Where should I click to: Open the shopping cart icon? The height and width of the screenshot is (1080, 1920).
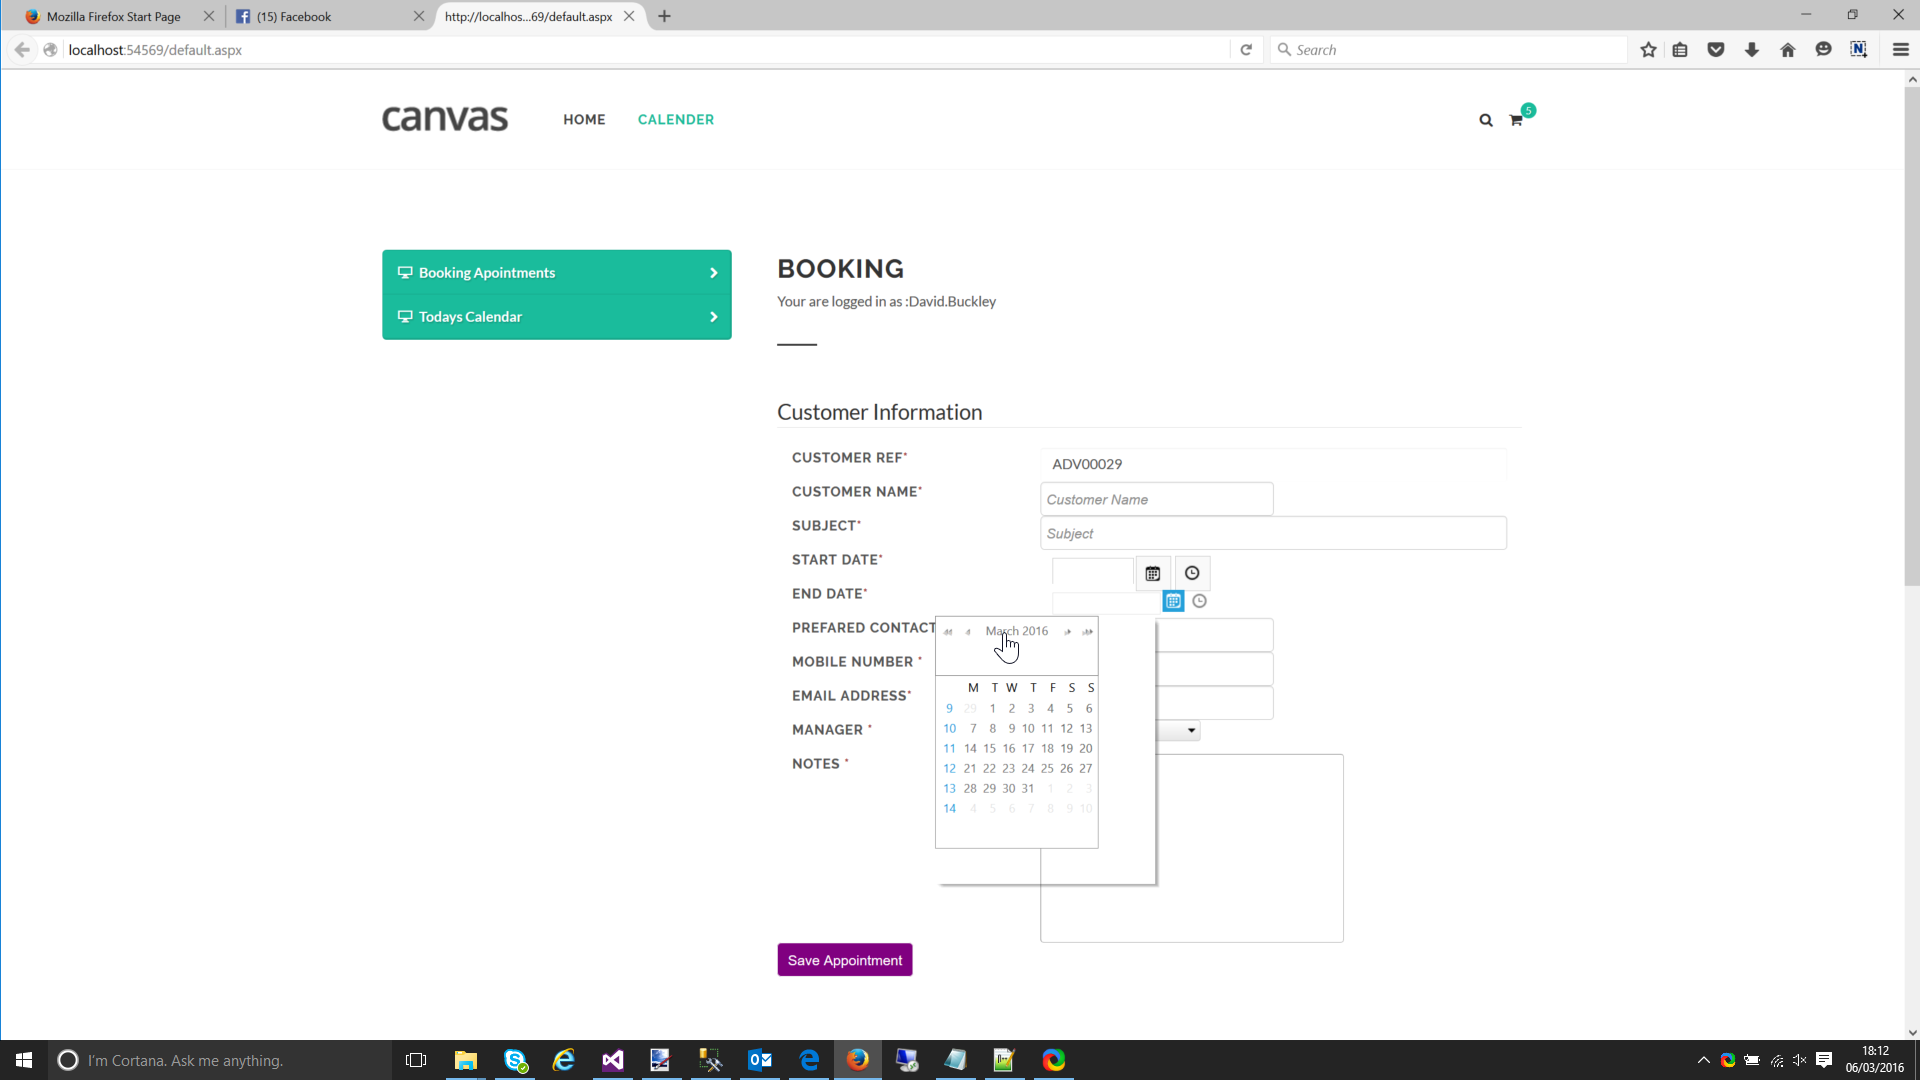click(x=1516, y=120)
